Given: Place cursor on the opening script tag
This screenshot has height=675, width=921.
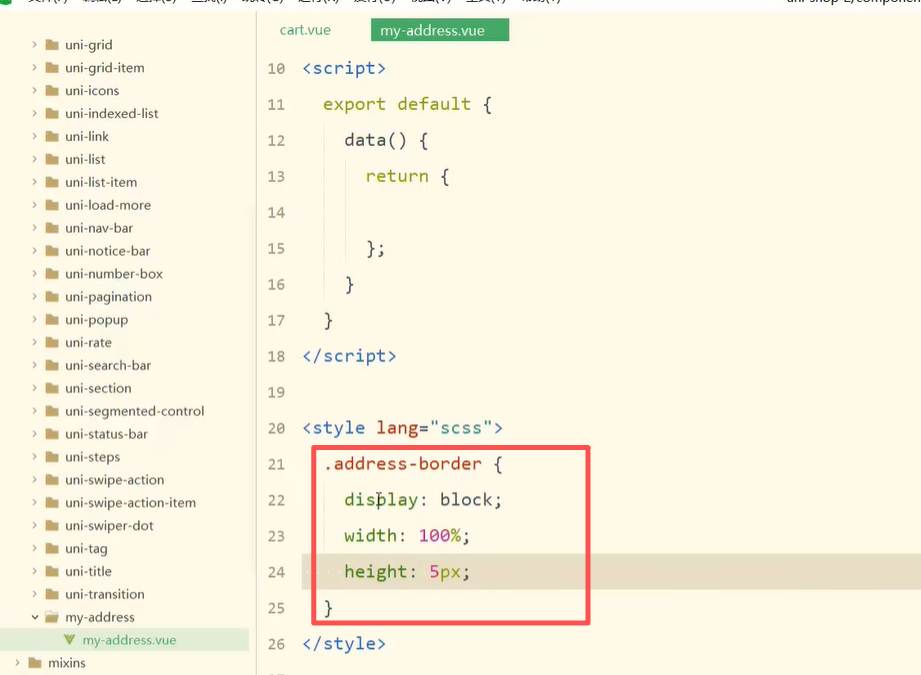Looking at the screenshot, I should (x=344, y=68).
